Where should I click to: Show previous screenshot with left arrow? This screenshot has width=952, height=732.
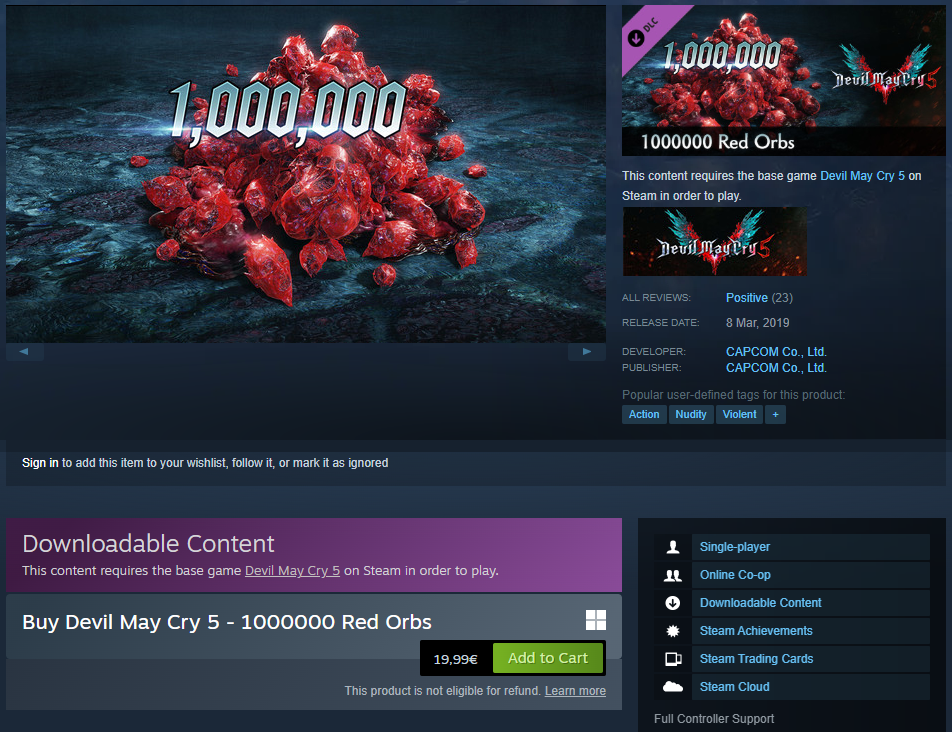pos(24,351)
